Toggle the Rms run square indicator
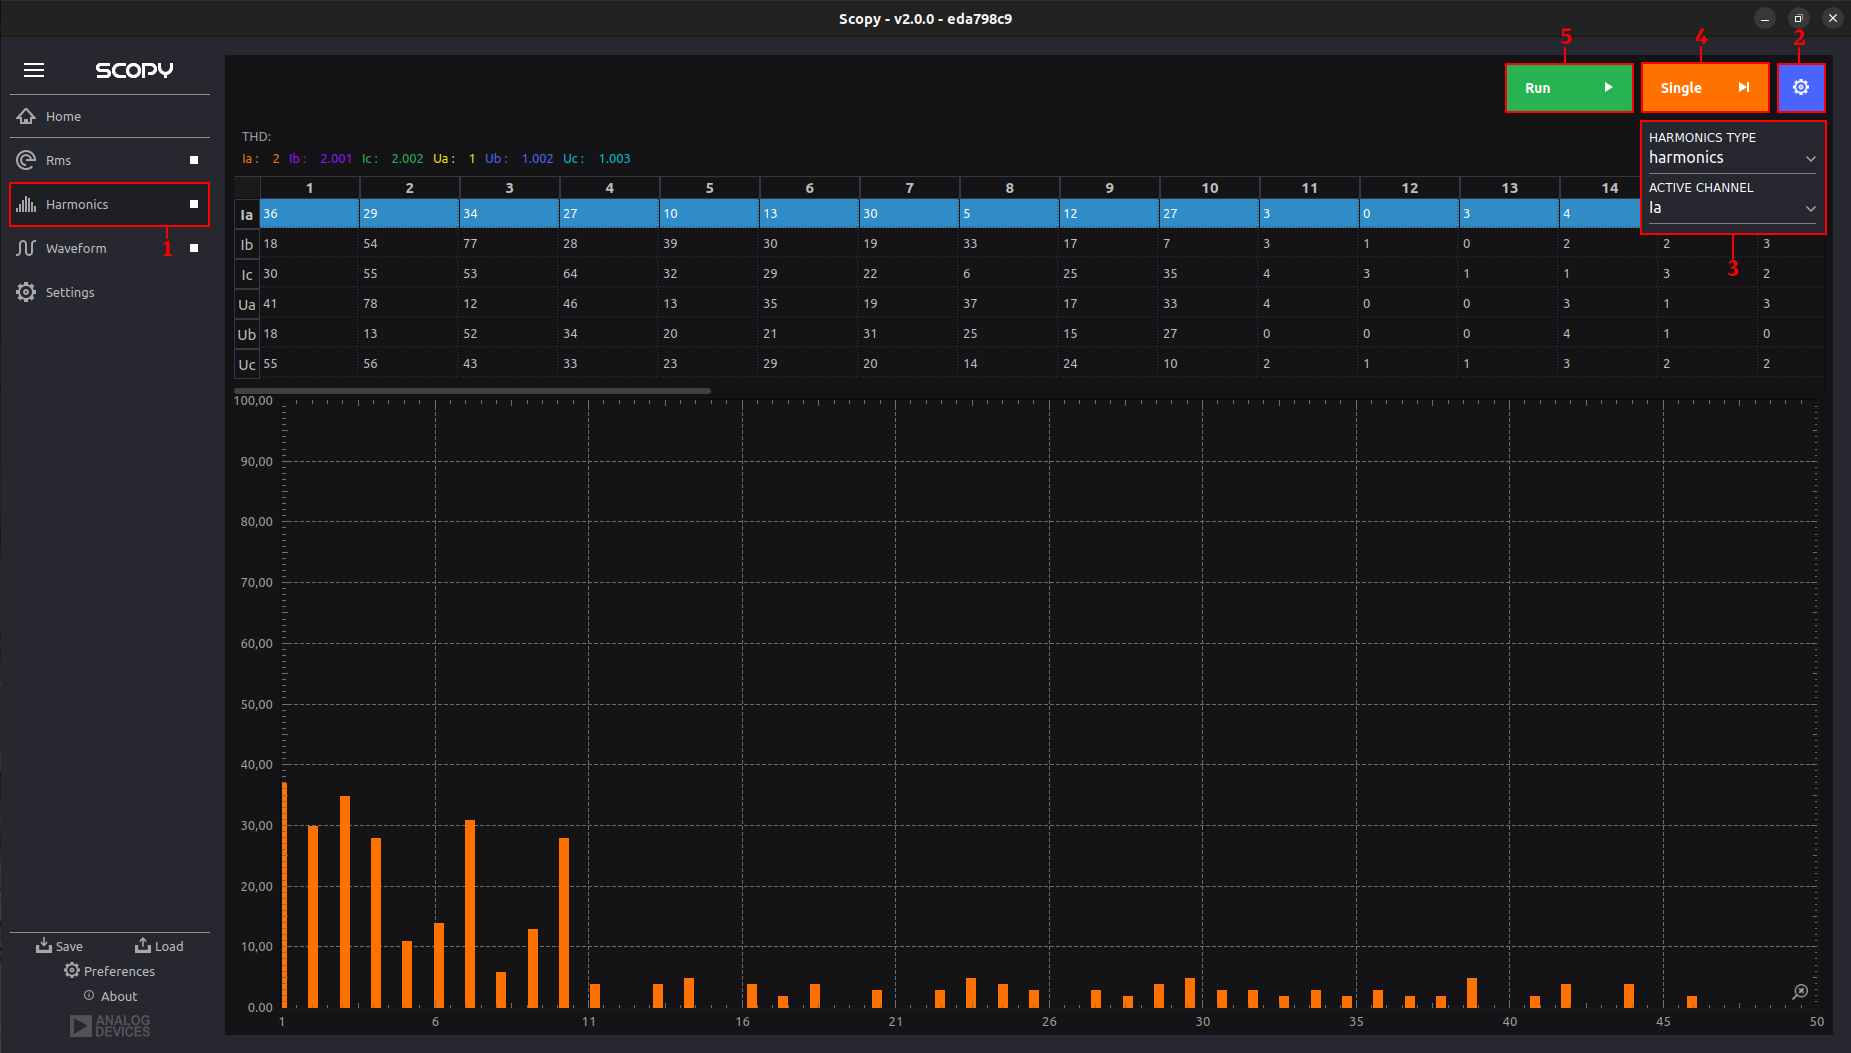This screenshot has width=1851, height=1053. tap(194, 160)
